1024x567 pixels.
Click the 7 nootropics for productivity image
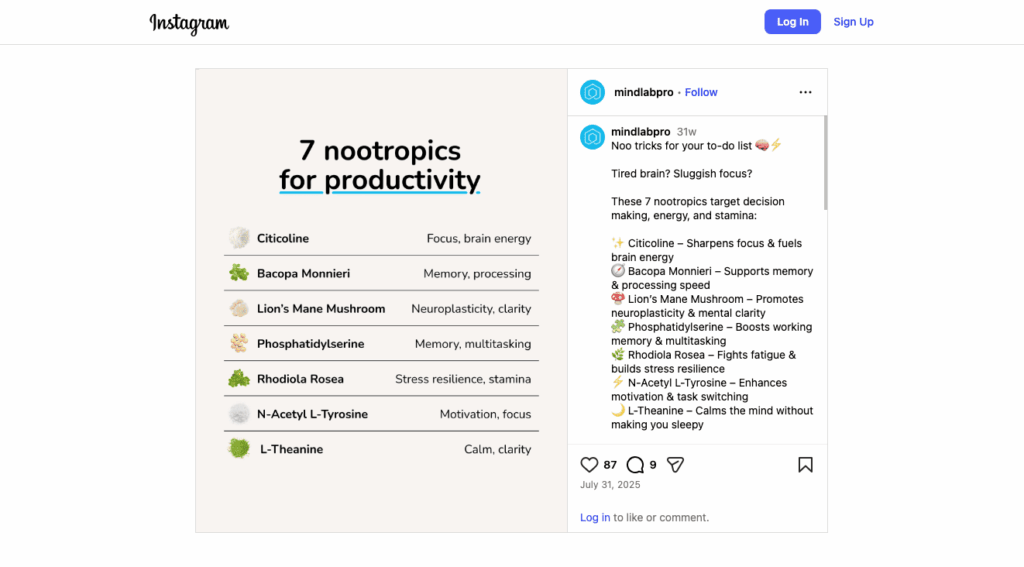[x=381, y=300]
